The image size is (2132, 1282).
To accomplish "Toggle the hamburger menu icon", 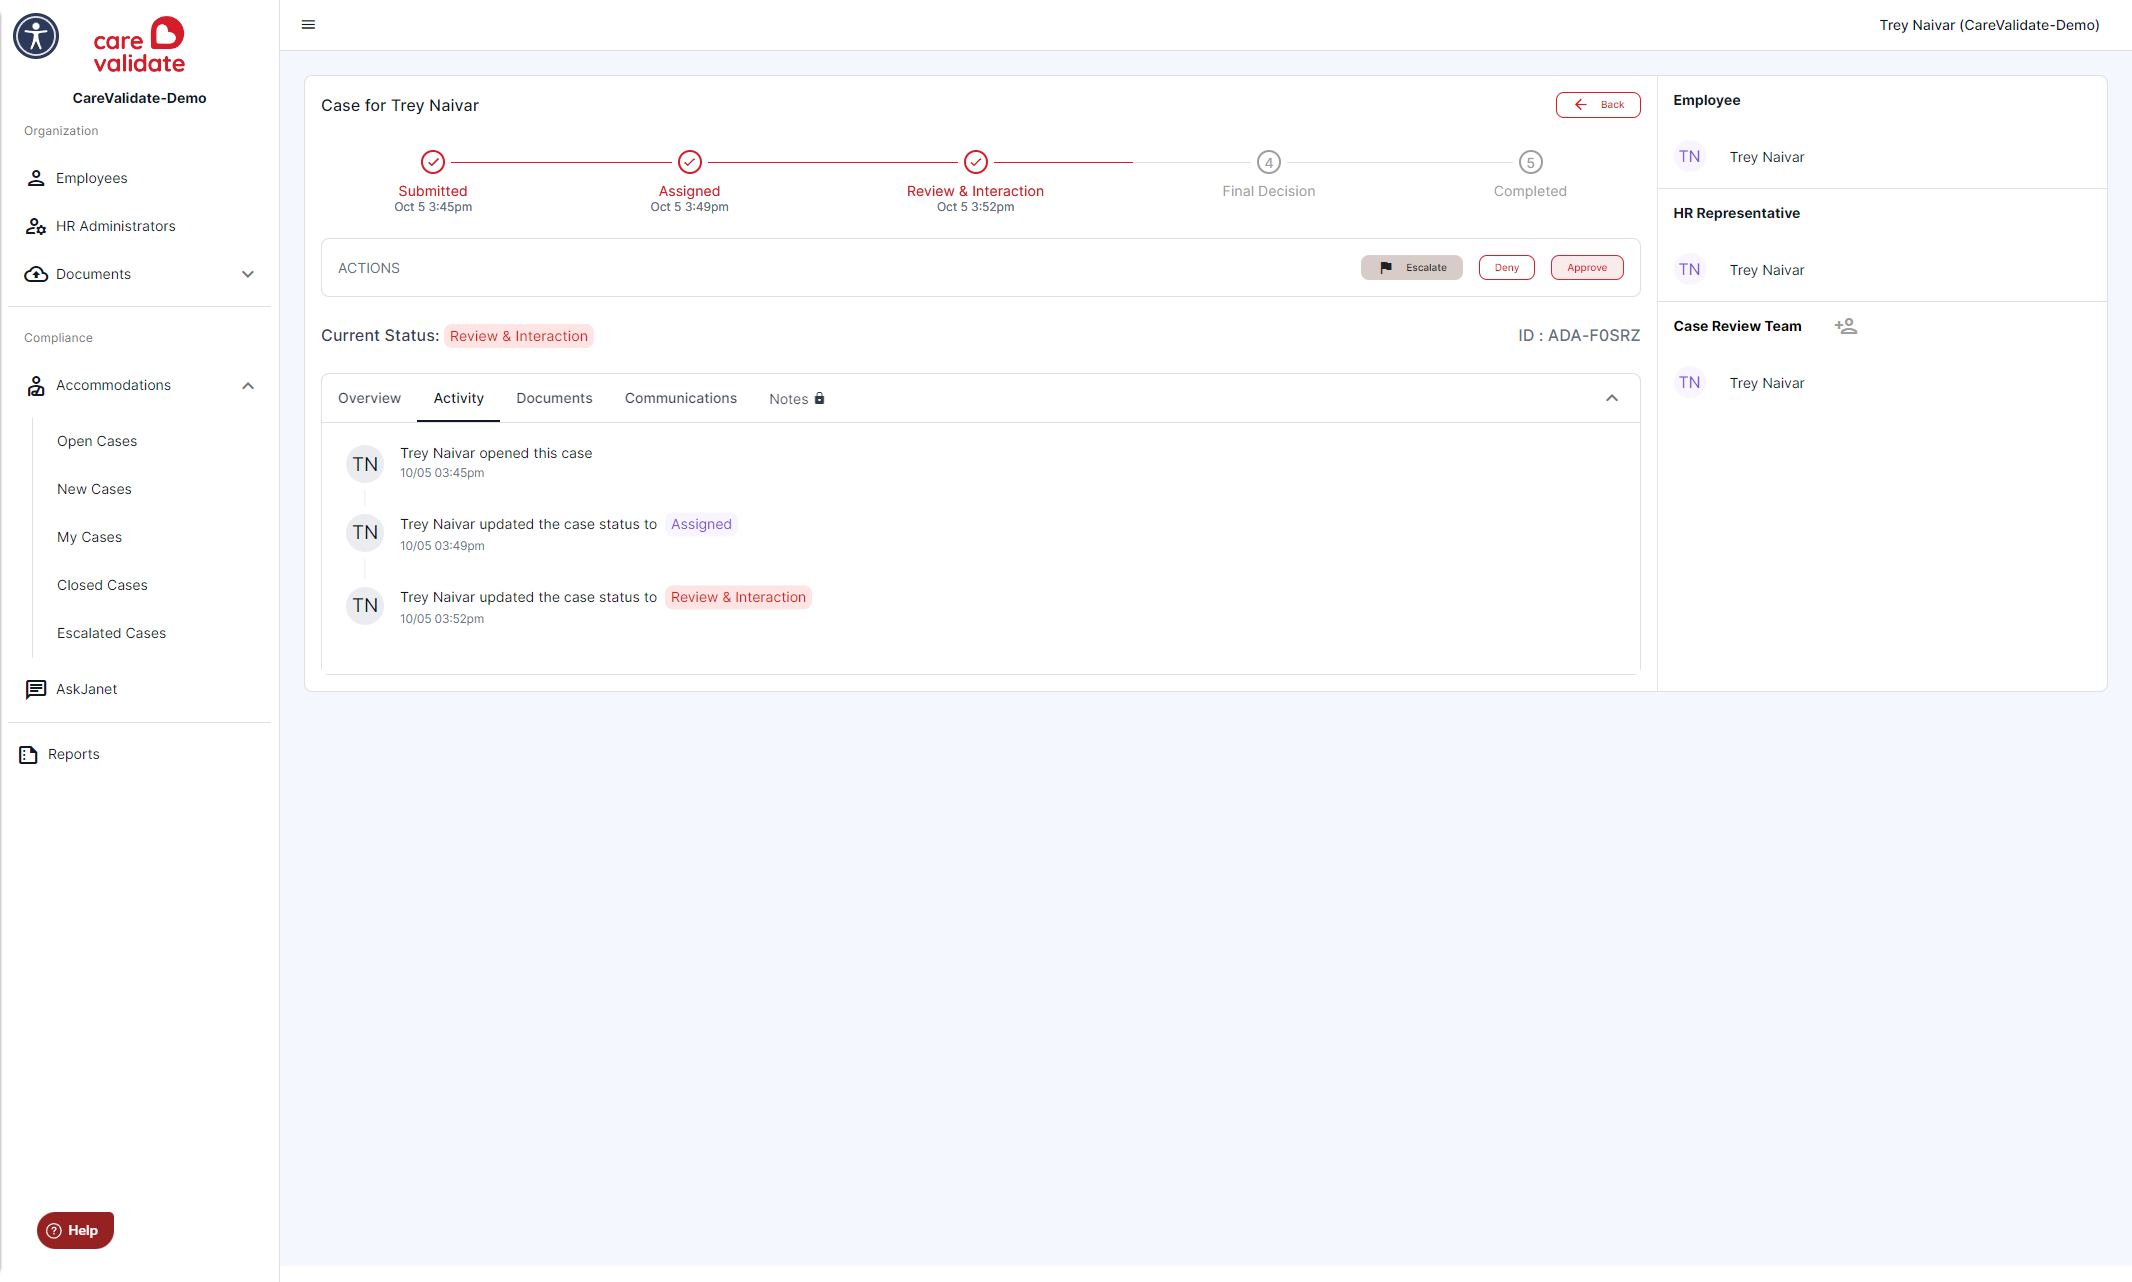I will tap(308, 25).
